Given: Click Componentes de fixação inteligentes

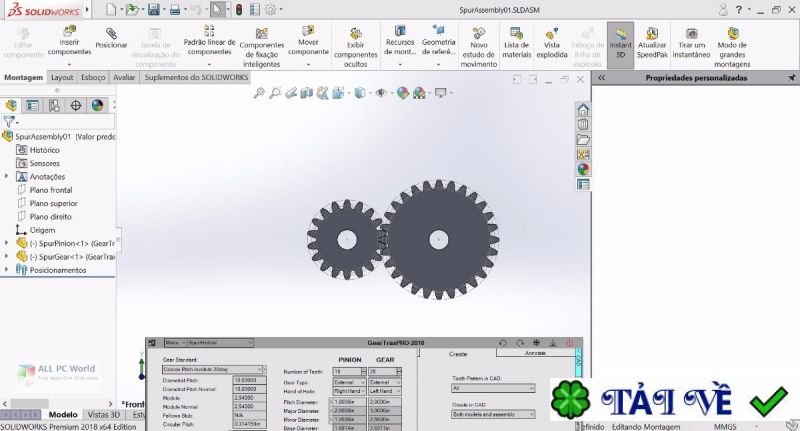Looking at the screenshot, I should click(262, 47).
